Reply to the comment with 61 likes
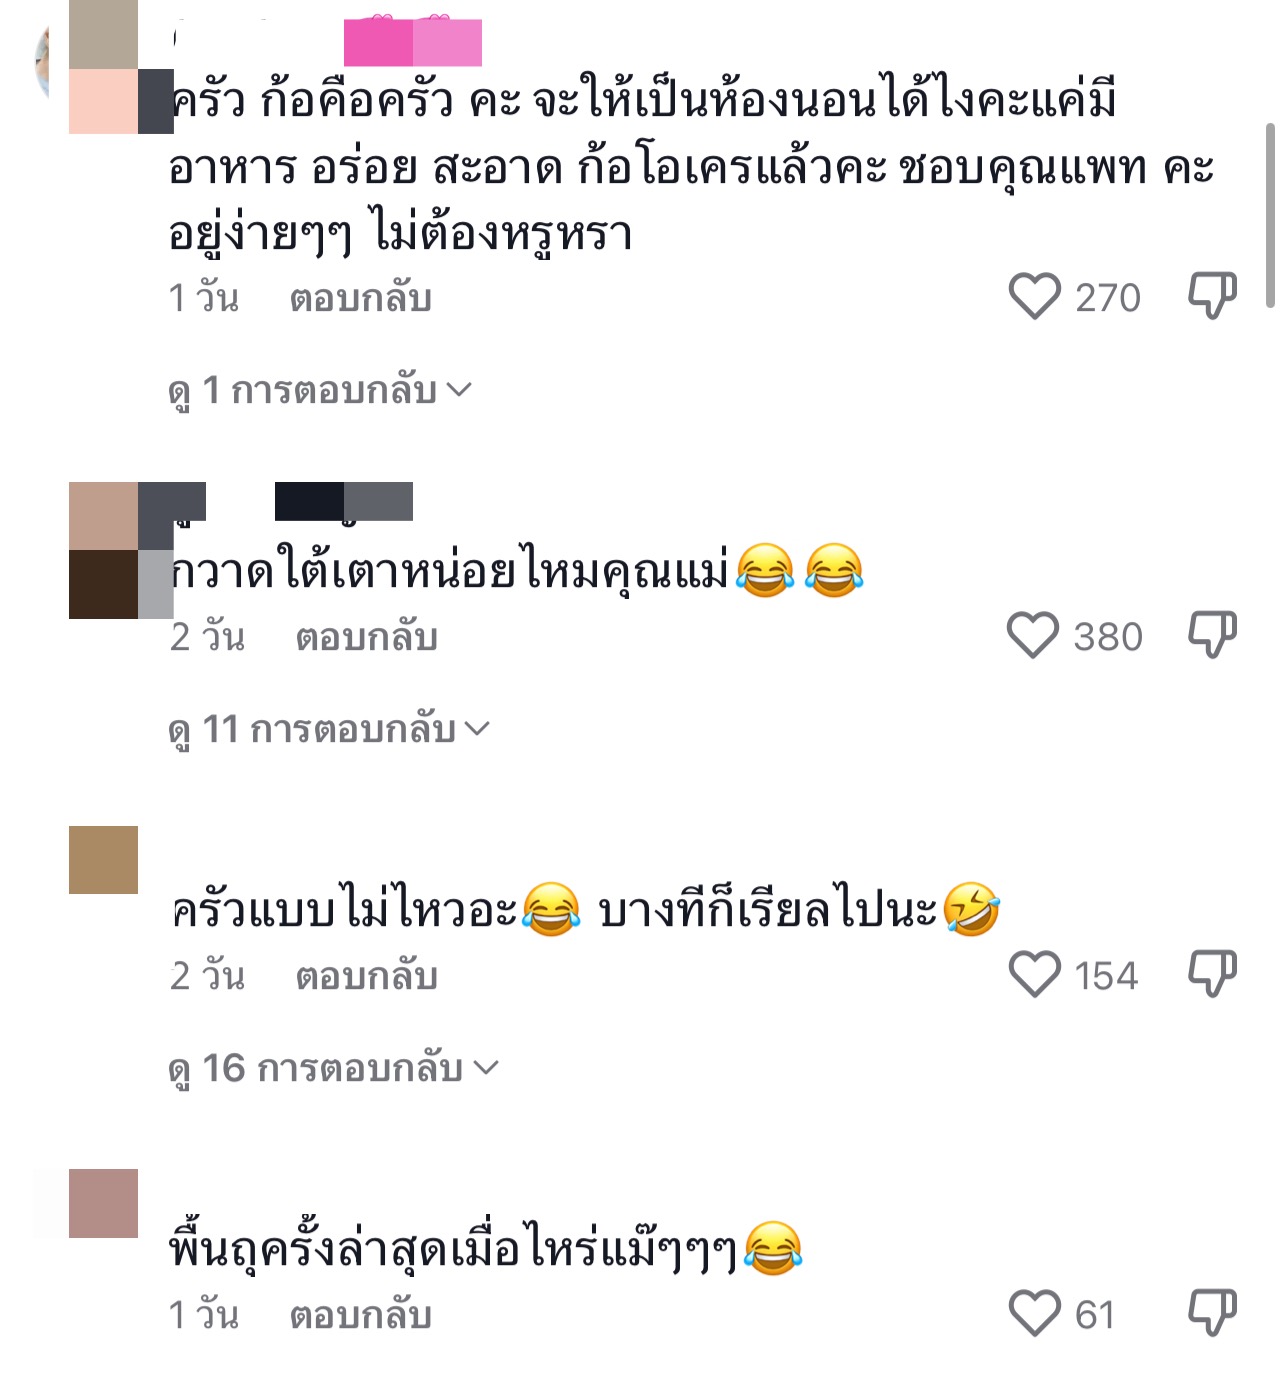 (x=360, y=1315)
